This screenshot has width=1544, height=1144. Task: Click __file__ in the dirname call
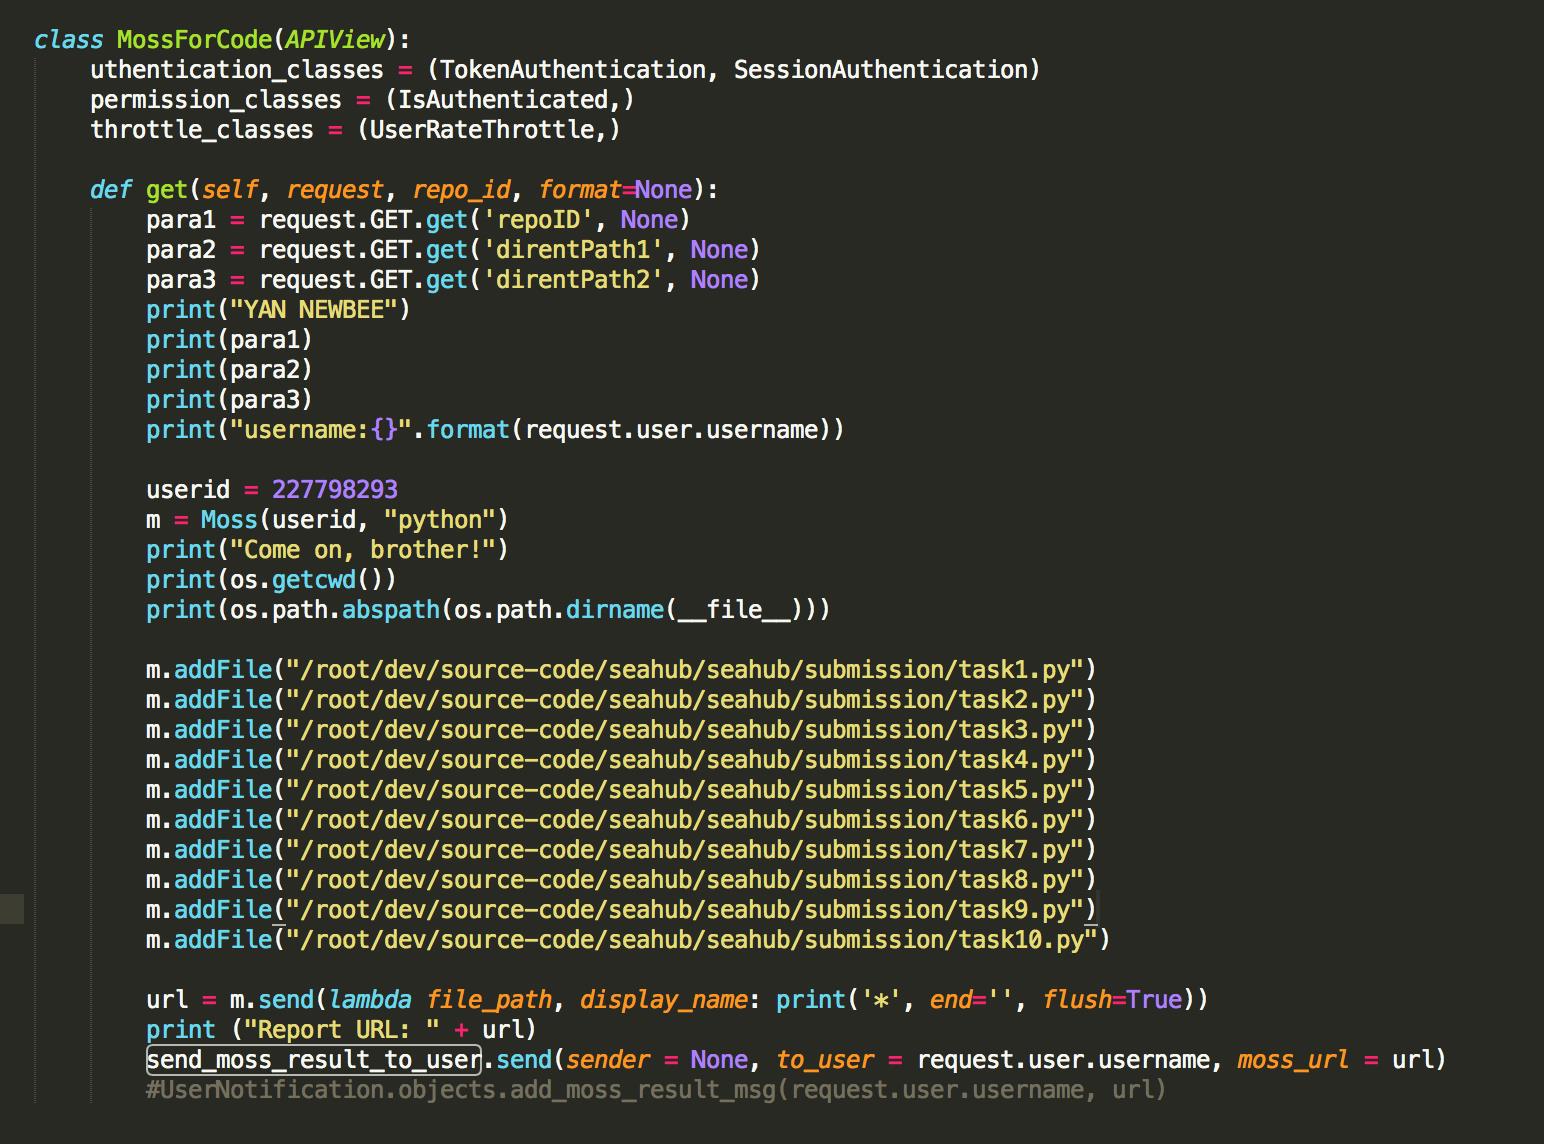click(734, 610)
